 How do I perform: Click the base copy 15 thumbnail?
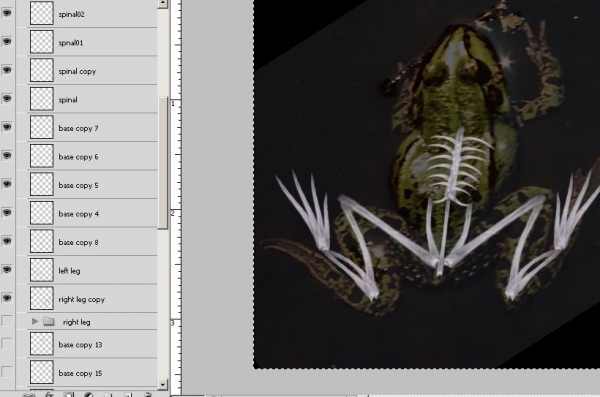tap(41, 372)
